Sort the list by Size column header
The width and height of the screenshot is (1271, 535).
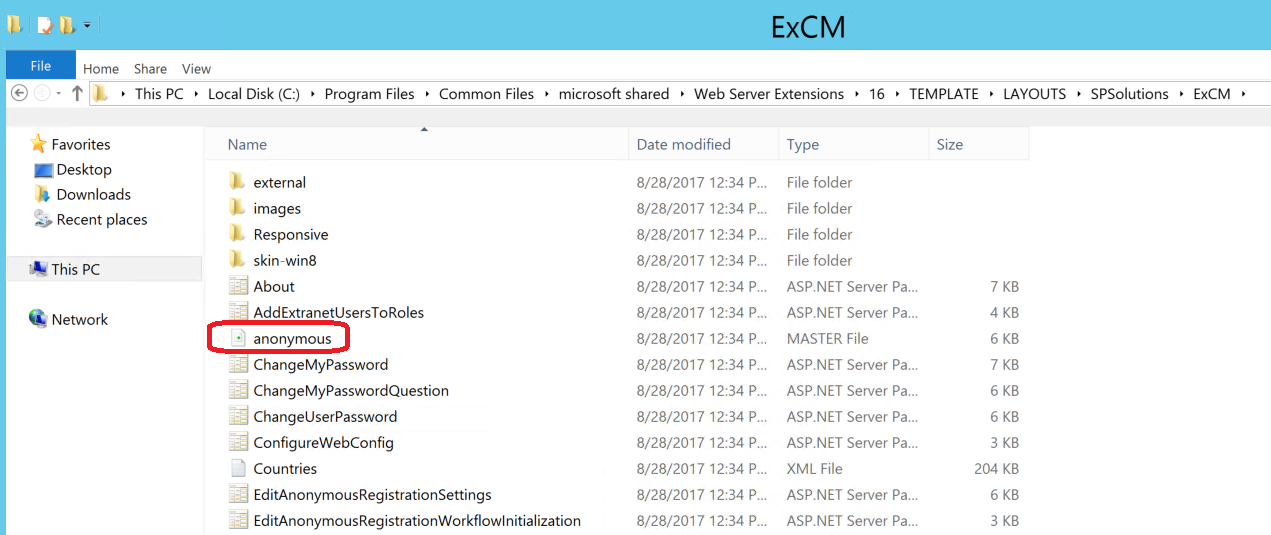(949, 144)
